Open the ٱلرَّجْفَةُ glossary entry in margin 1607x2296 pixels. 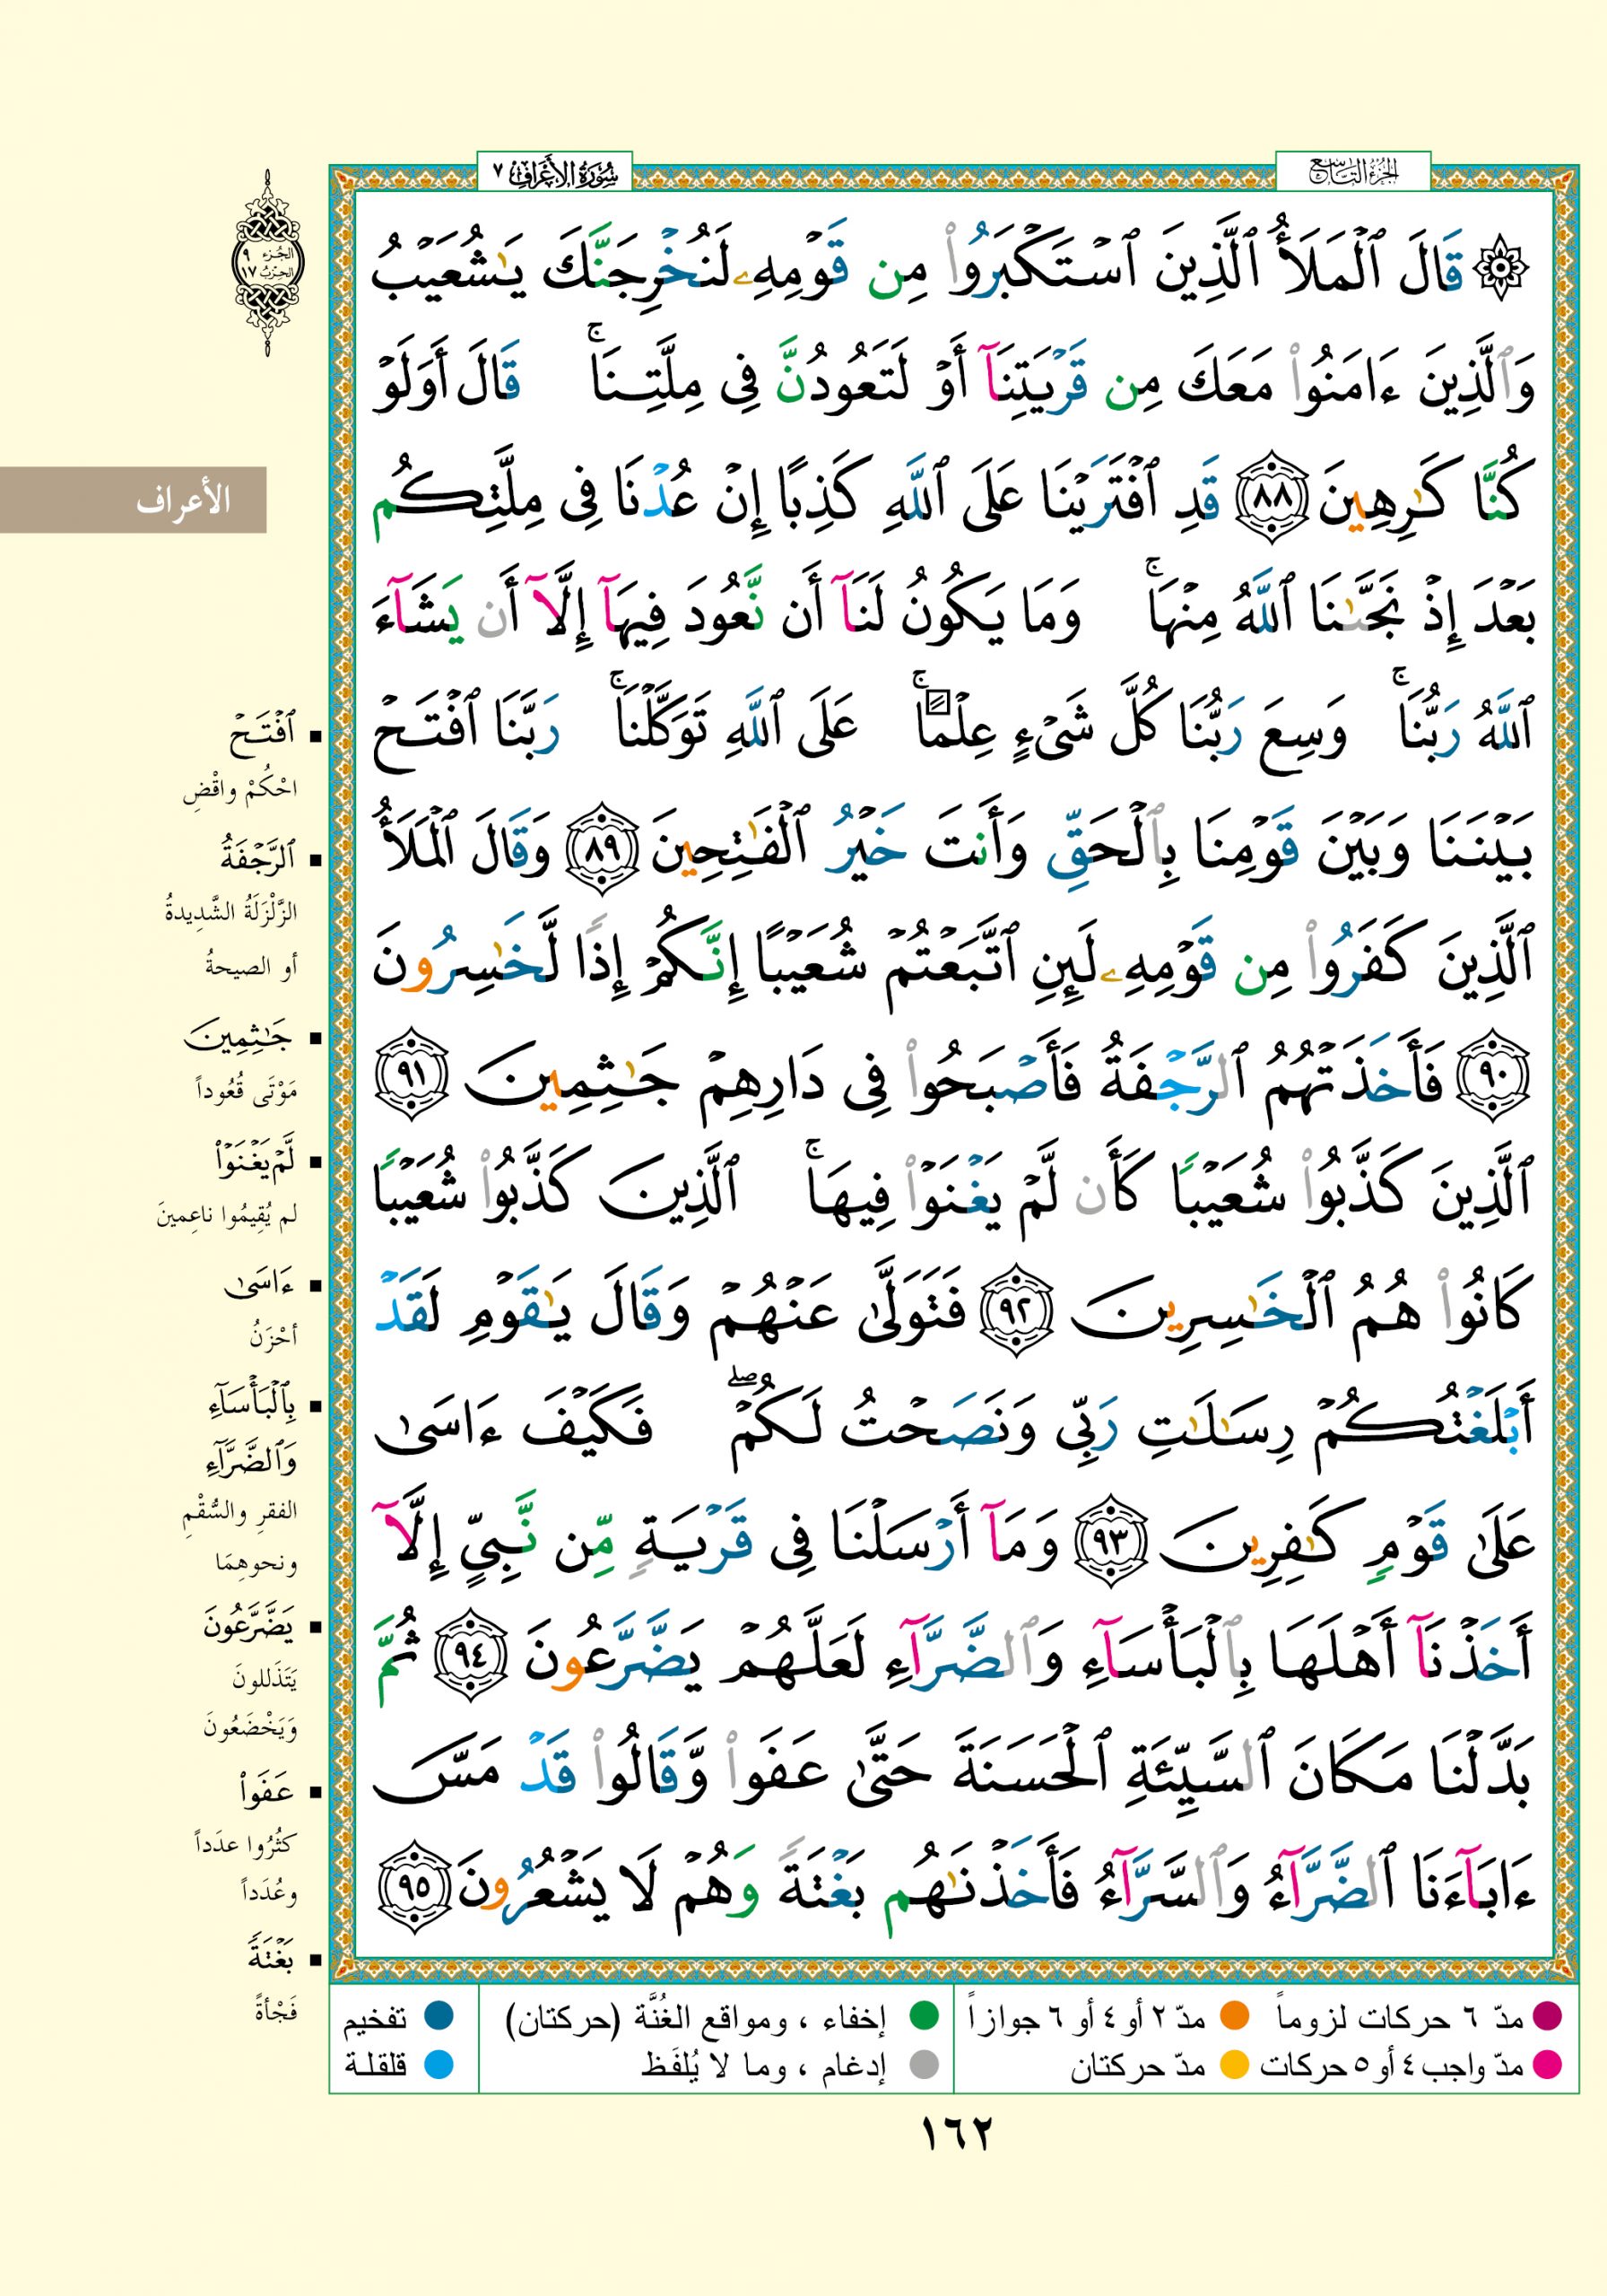point(257,860)
